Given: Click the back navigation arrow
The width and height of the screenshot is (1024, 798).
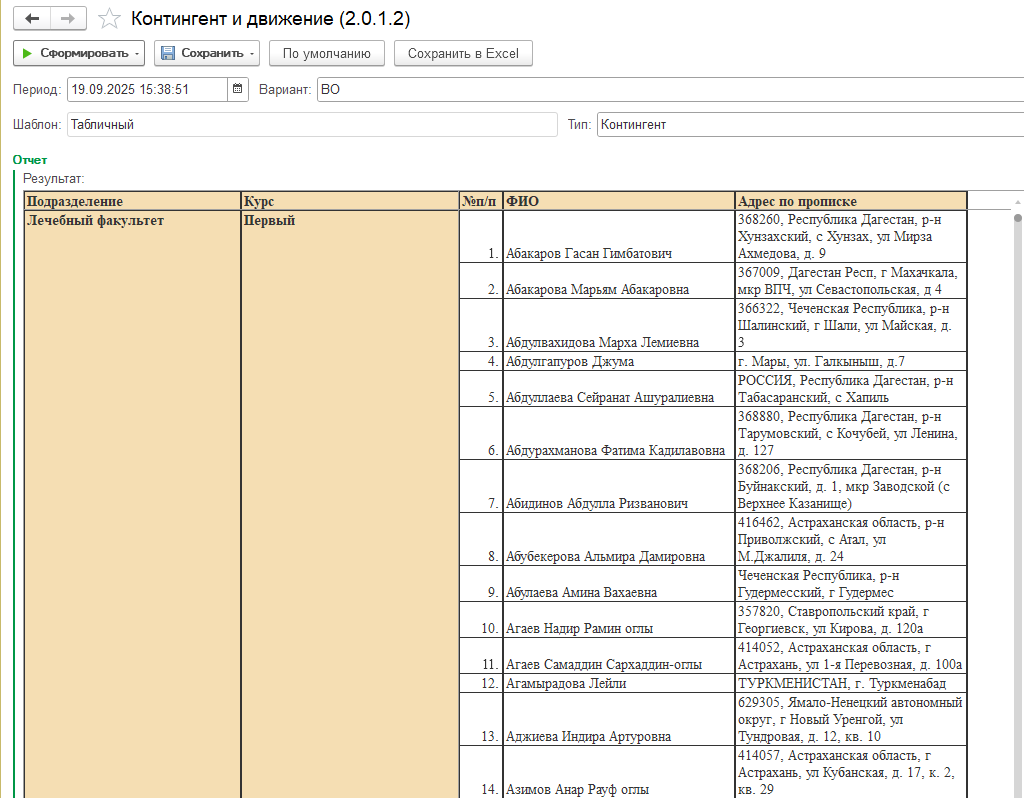Looking at the screenshot, I should 32,19.
